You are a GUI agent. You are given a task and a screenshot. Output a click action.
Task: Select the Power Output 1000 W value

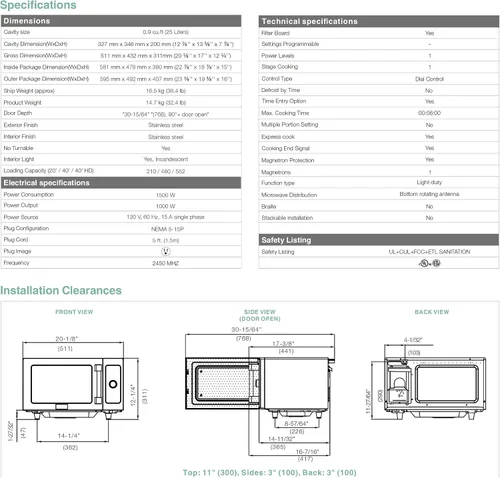[x=166, y=206]
